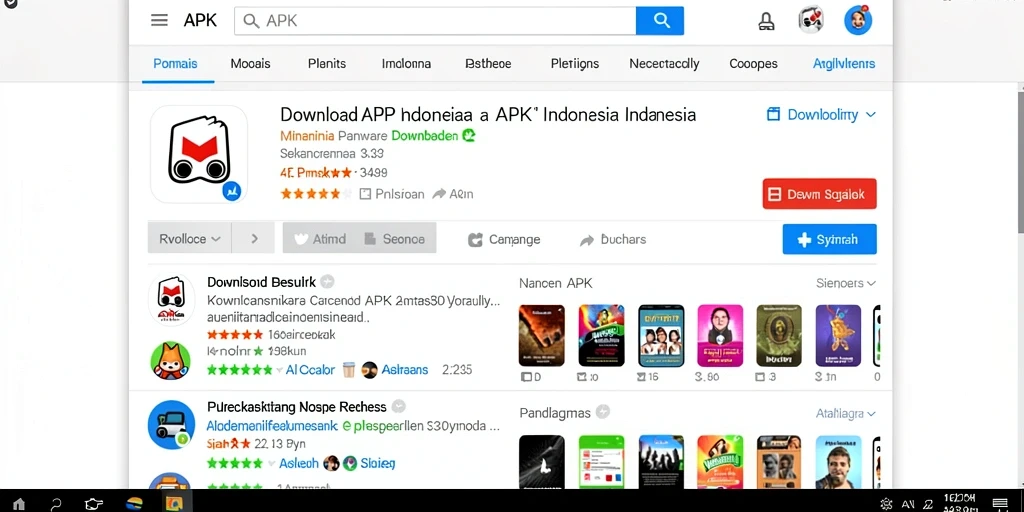Expand the Downloolimy dropdown
1024x512 pixels.
click(821, 115)
